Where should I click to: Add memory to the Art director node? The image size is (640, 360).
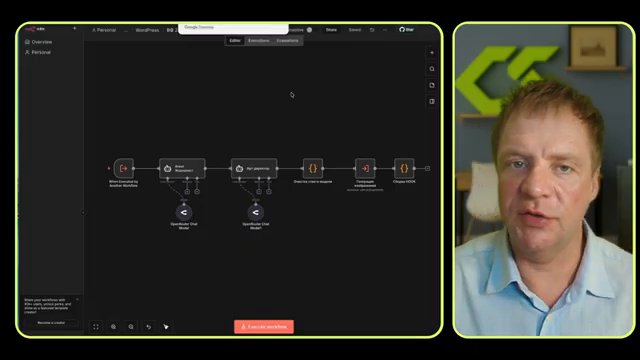coord(259,191)
